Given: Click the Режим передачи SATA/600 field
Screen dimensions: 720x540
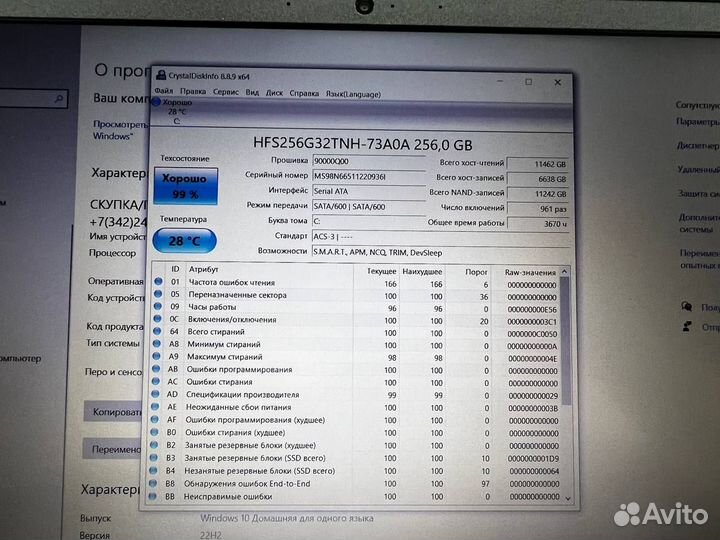Looking at the screenshot, I should pos(369,207).
